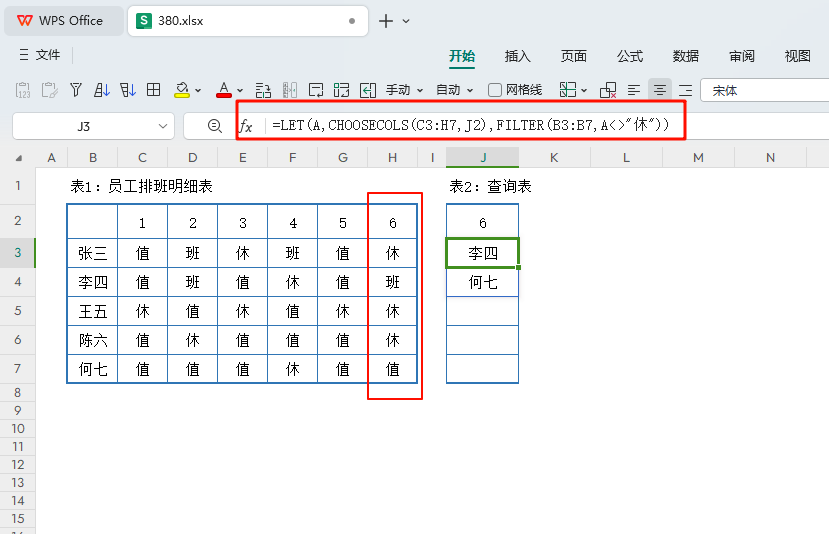The height and width of the screenshot is (534, 829).
Task: Select the 380.xlsx document tab
Action: pos(247,21)
